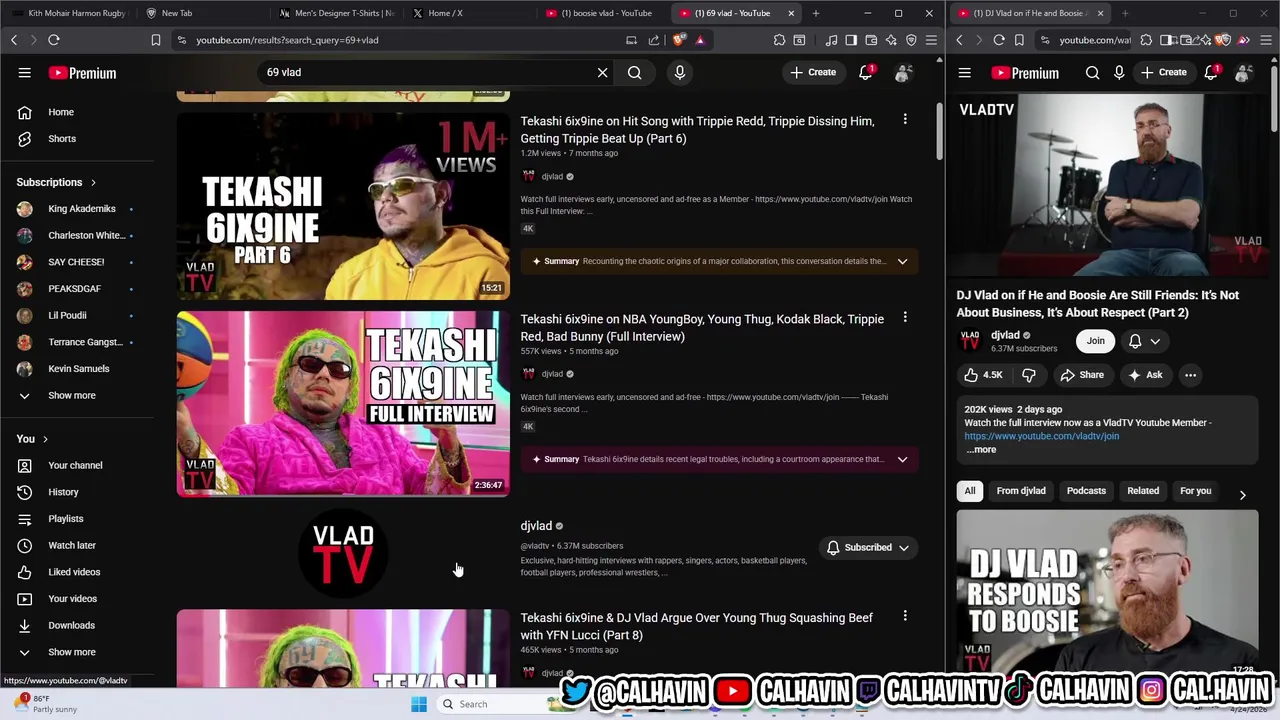1280x720 pixels.
Task: Open vladtv join link in description
Action: pyautogui.click(x=1041, y=436)
